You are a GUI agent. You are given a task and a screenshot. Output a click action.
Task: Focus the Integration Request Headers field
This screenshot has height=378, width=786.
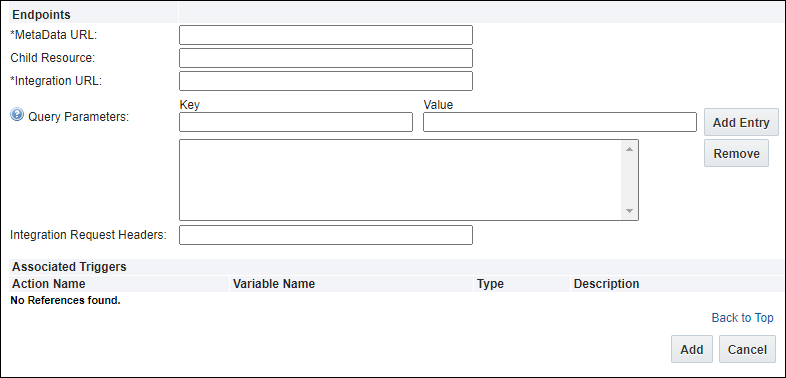[326, 235]
